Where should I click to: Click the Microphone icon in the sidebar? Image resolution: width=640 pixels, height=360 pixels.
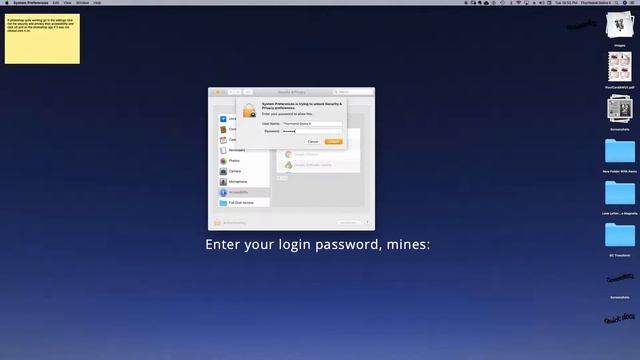click(x=223, y=182)
